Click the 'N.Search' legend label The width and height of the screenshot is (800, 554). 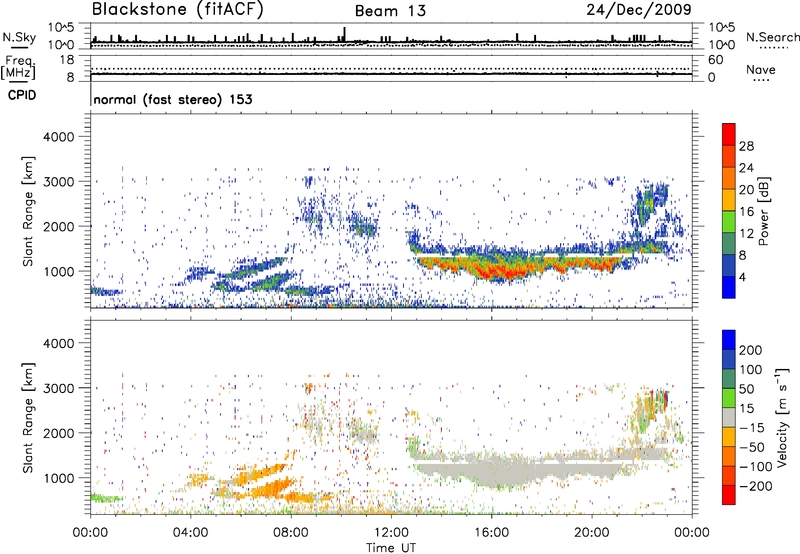point(772,37)
